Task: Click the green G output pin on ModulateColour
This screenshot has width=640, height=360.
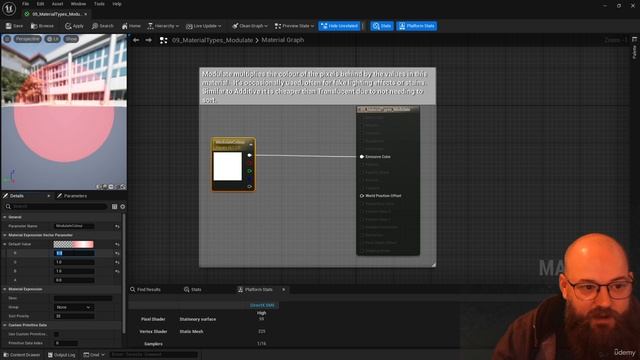Action: 249,171
